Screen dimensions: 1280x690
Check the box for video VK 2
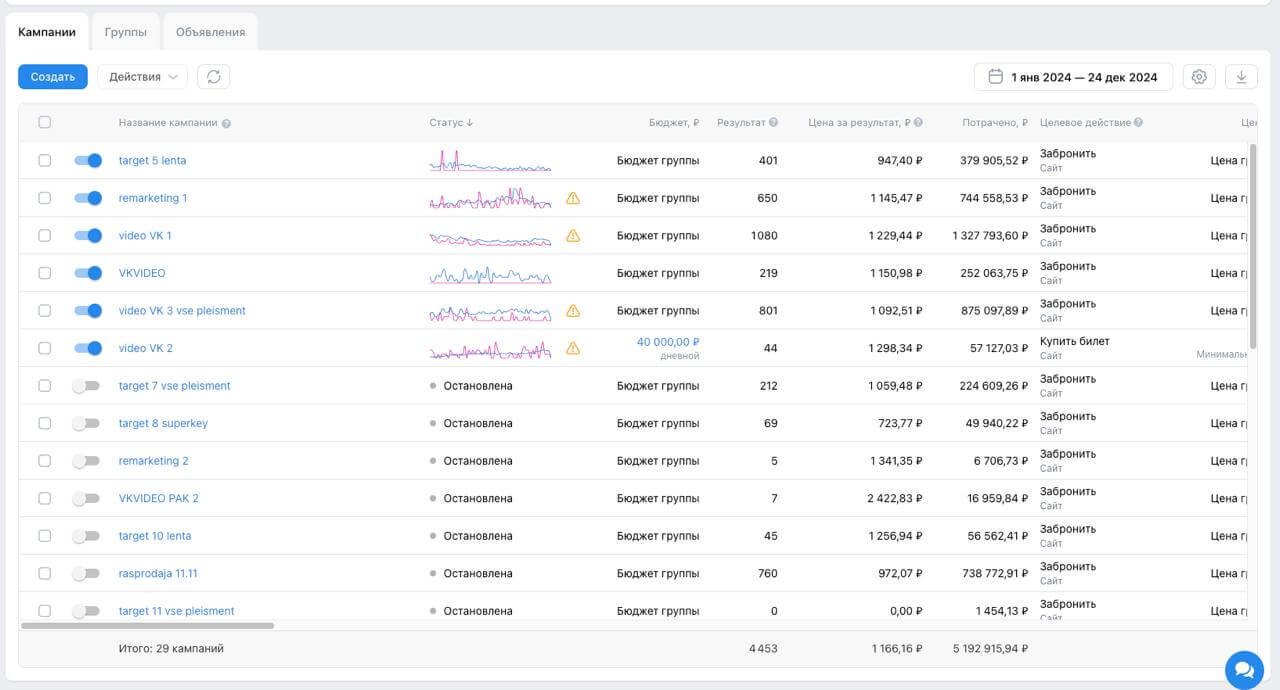coord(44,348)
